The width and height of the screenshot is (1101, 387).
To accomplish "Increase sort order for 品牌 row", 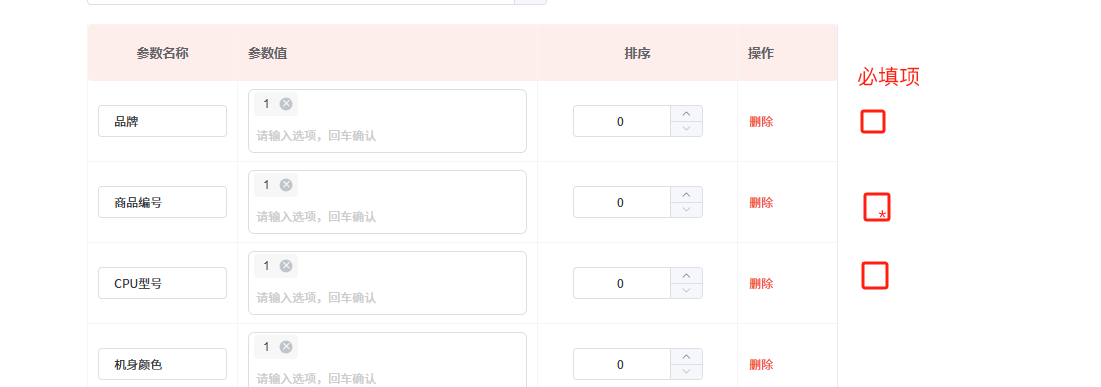I will tap(687, 114).
